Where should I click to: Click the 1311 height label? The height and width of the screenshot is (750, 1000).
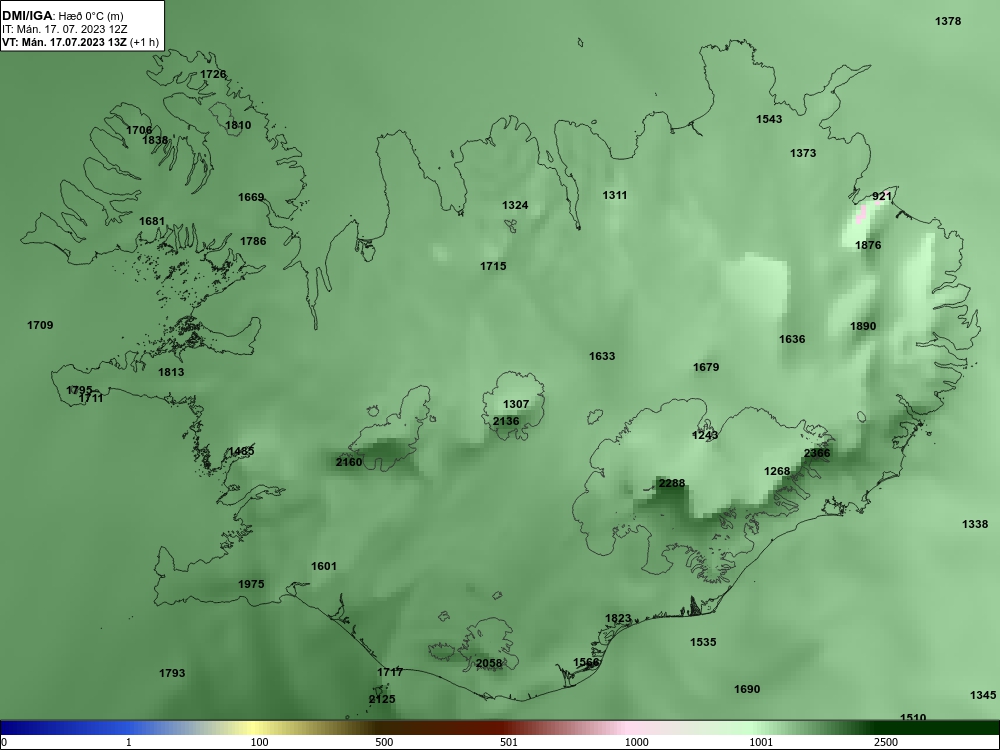pyautogui.click(x=615, y=195)
